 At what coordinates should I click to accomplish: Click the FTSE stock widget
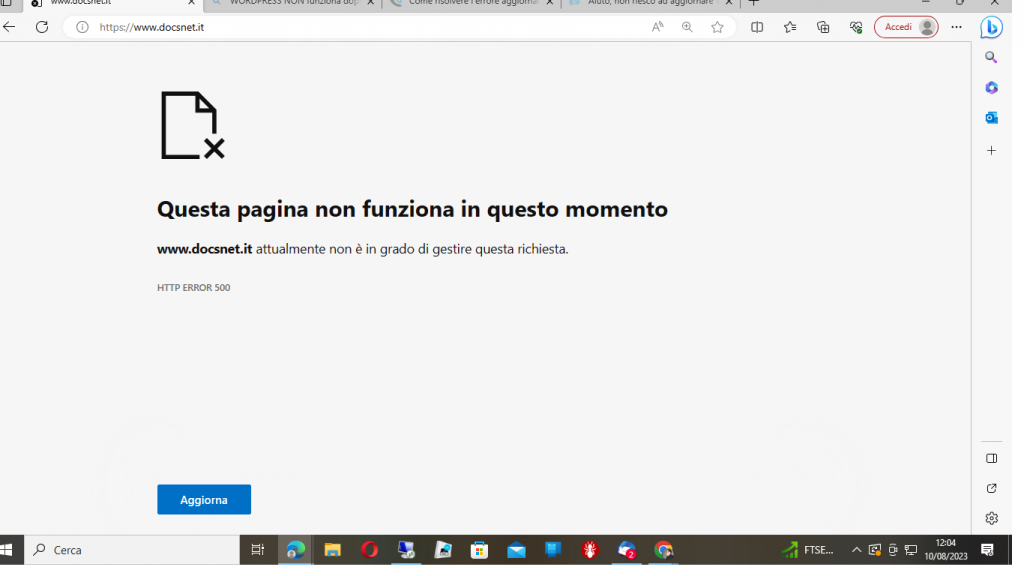click(x=808, y=550)
